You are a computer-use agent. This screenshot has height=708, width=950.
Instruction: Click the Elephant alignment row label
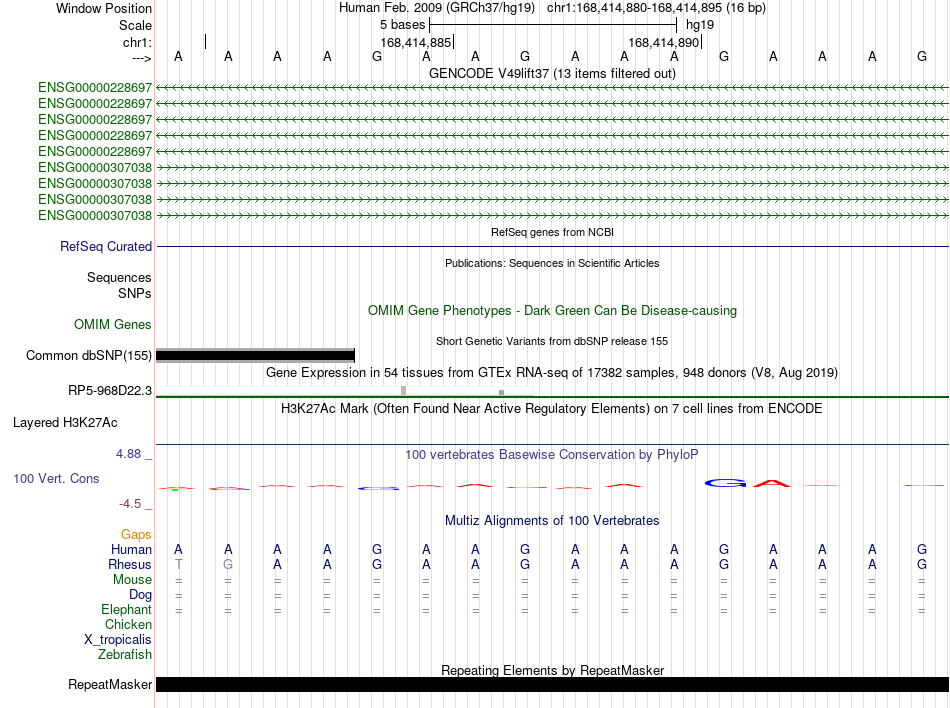pyautogui.click(x=126, y=609)
